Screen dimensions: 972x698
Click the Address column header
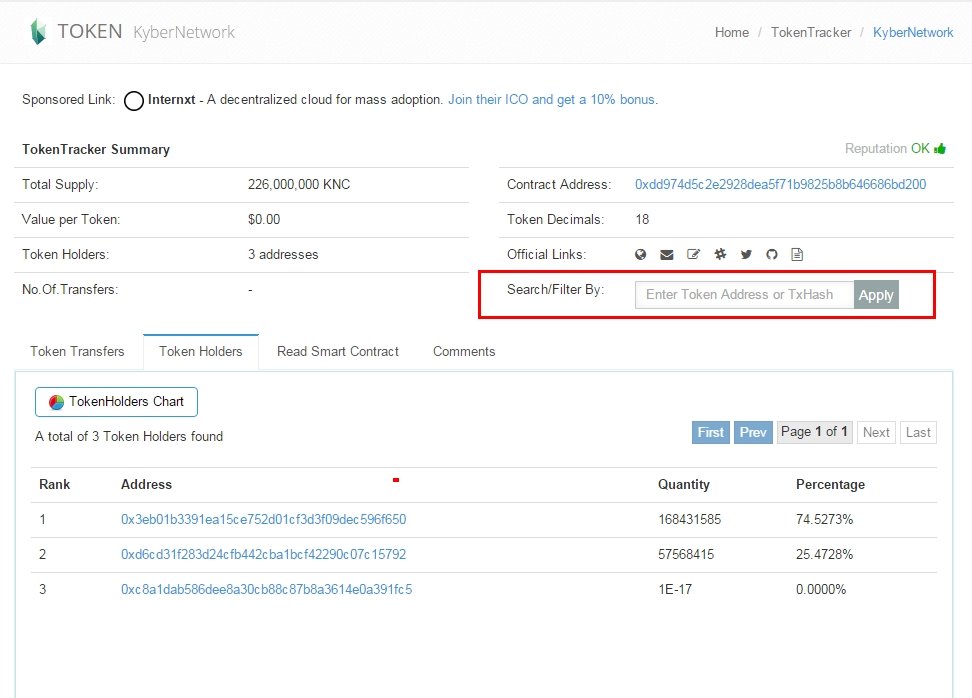(x=146, y=485)
